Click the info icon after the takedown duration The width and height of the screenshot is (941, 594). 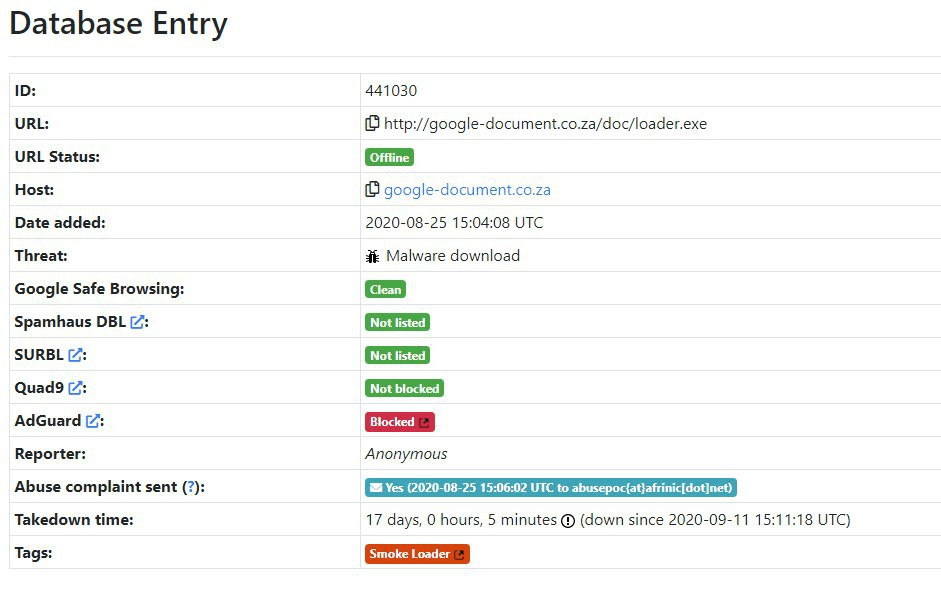566,520
